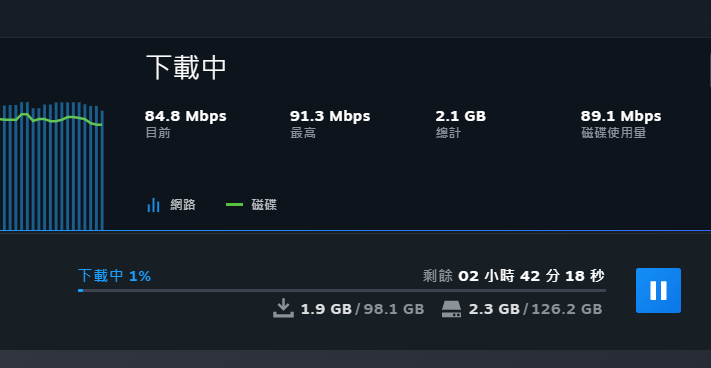Click the 89.1 Mbps disk usage value
This screenshot has height=368, width=711.
621,116
